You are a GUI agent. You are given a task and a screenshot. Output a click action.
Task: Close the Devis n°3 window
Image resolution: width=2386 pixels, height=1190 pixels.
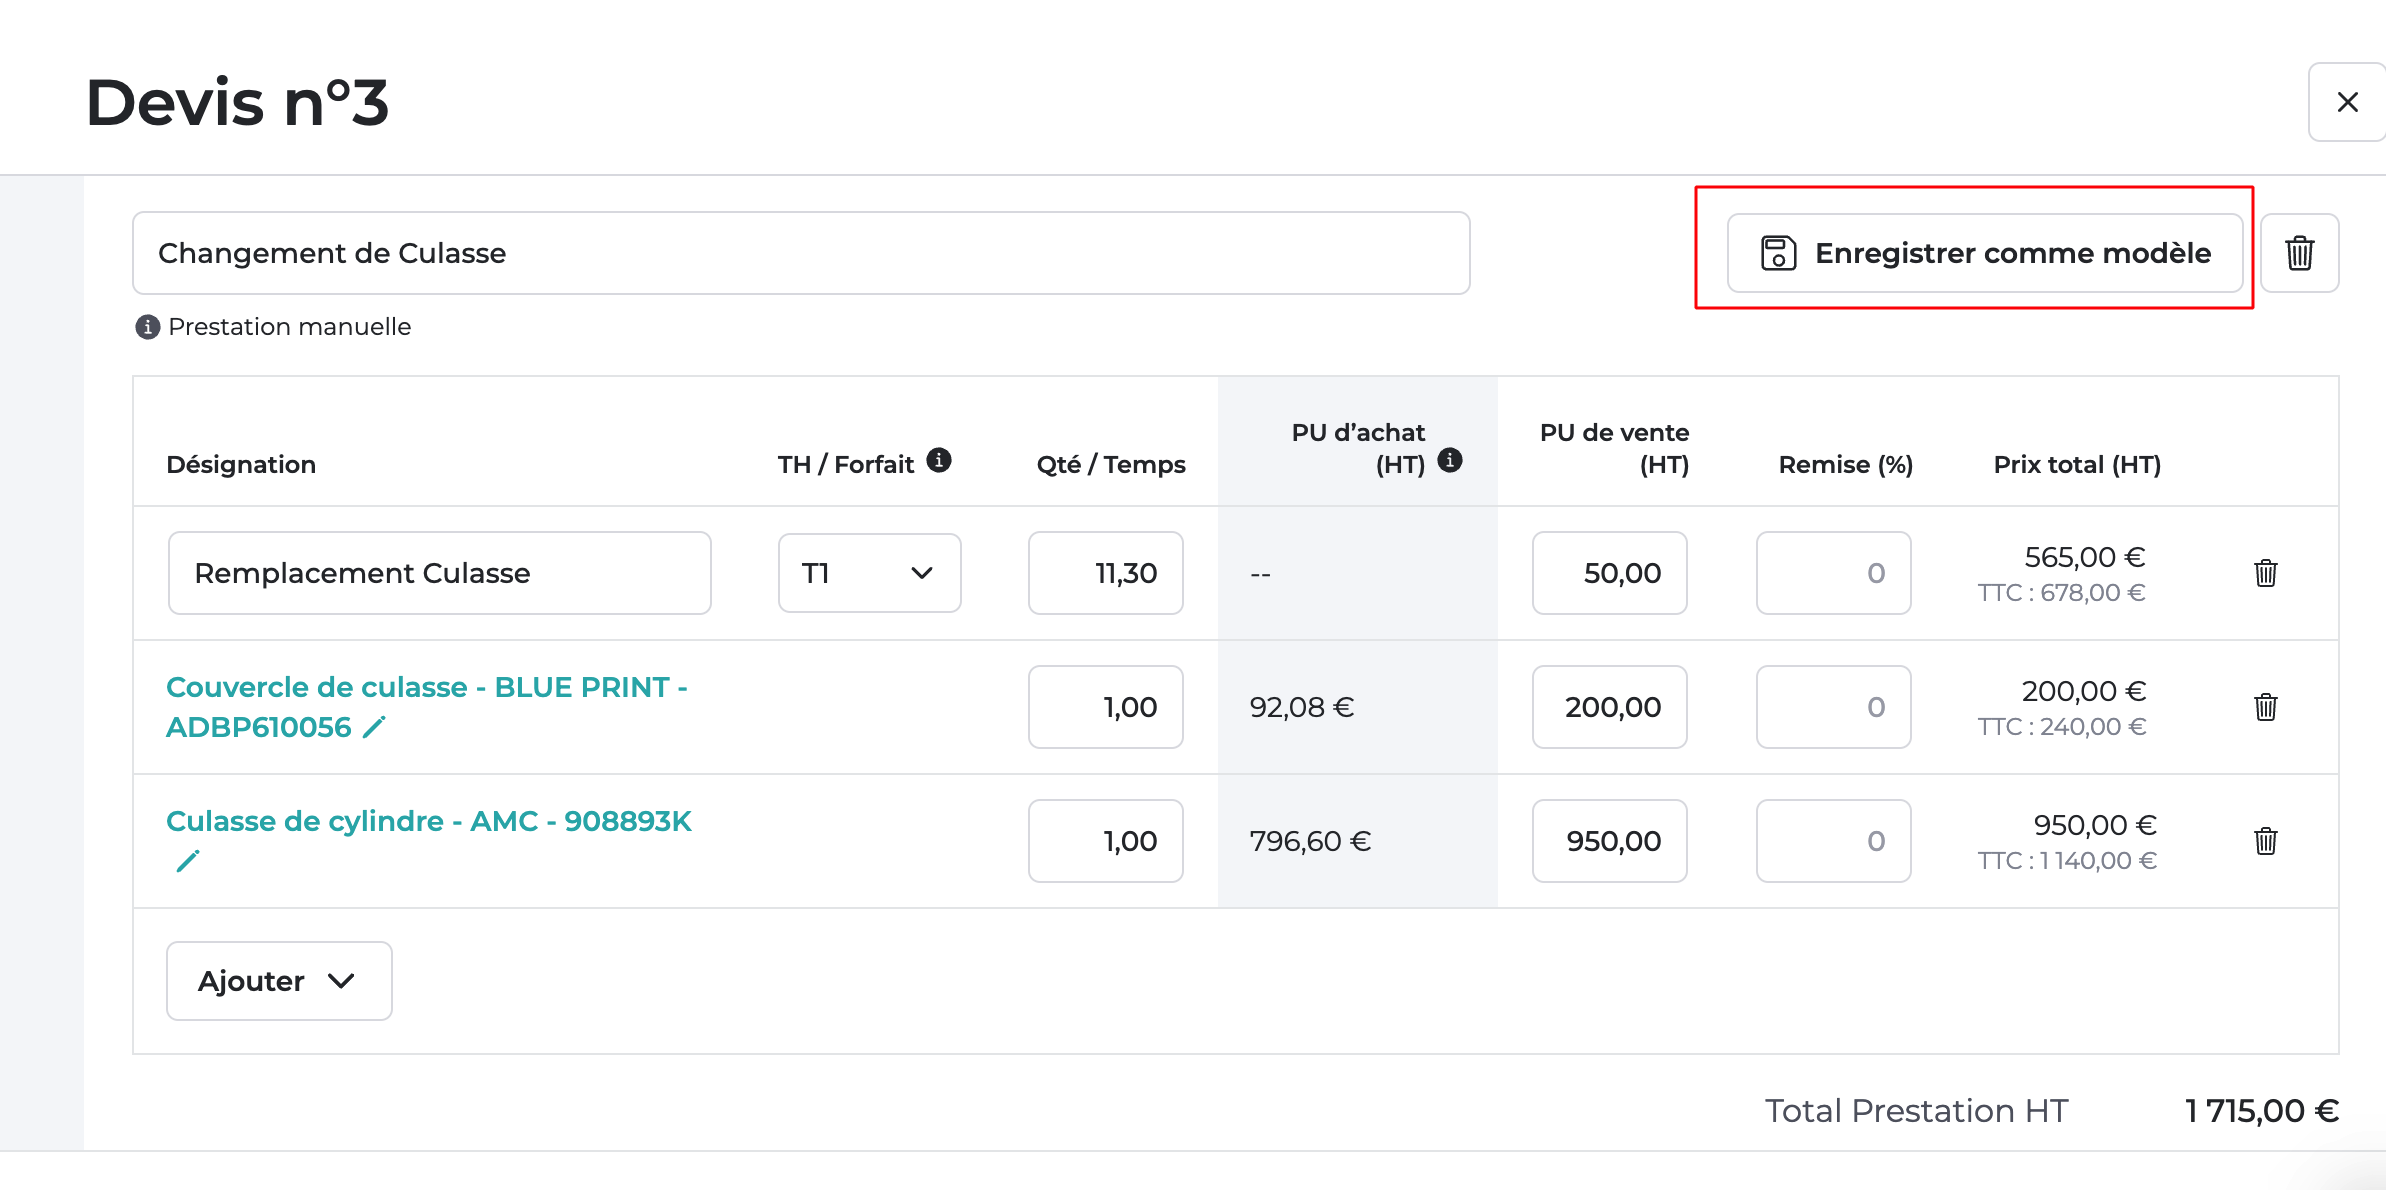tap(2346, 101)
